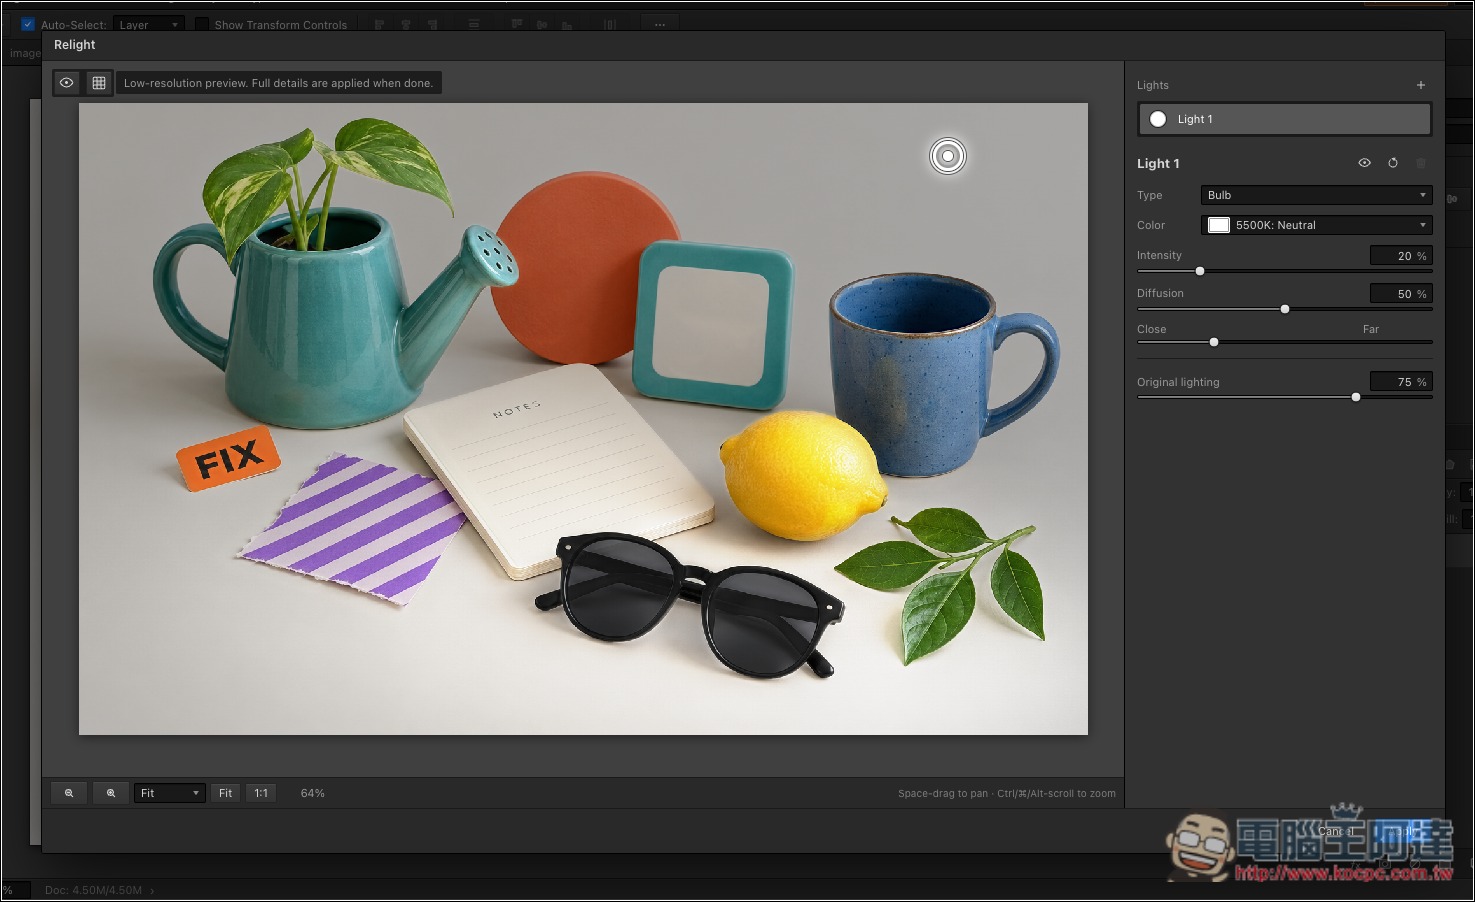Enable the Show Transform Controls checkbox
The height and width of the screenshot is (902, 1475).
202,25
